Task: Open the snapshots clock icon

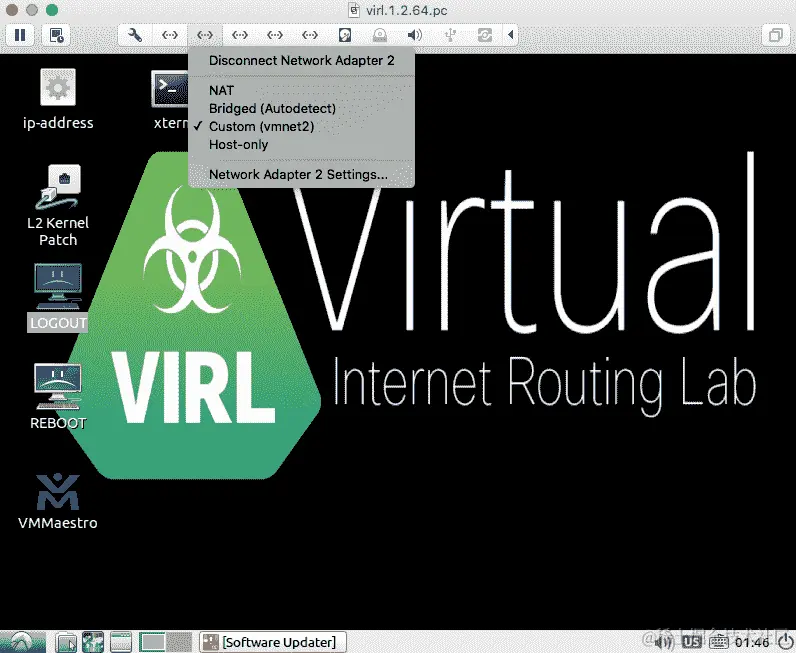Action: point(56,35)
